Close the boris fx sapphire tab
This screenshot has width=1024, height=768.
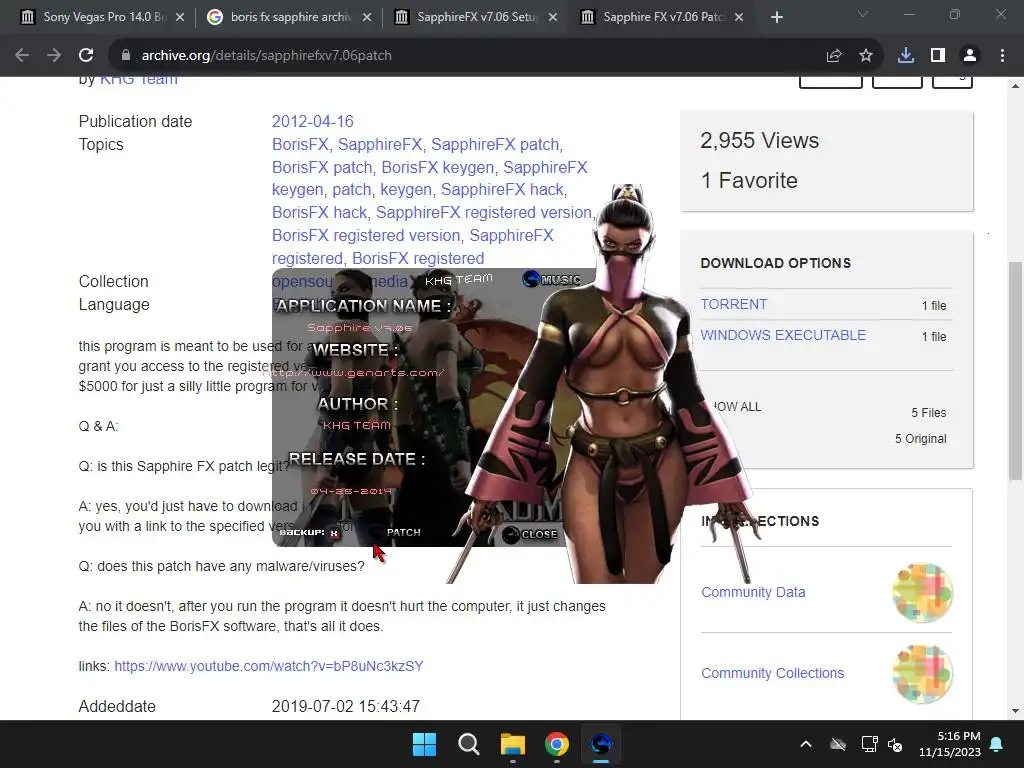pyautogui.click(x=367, y=17)
